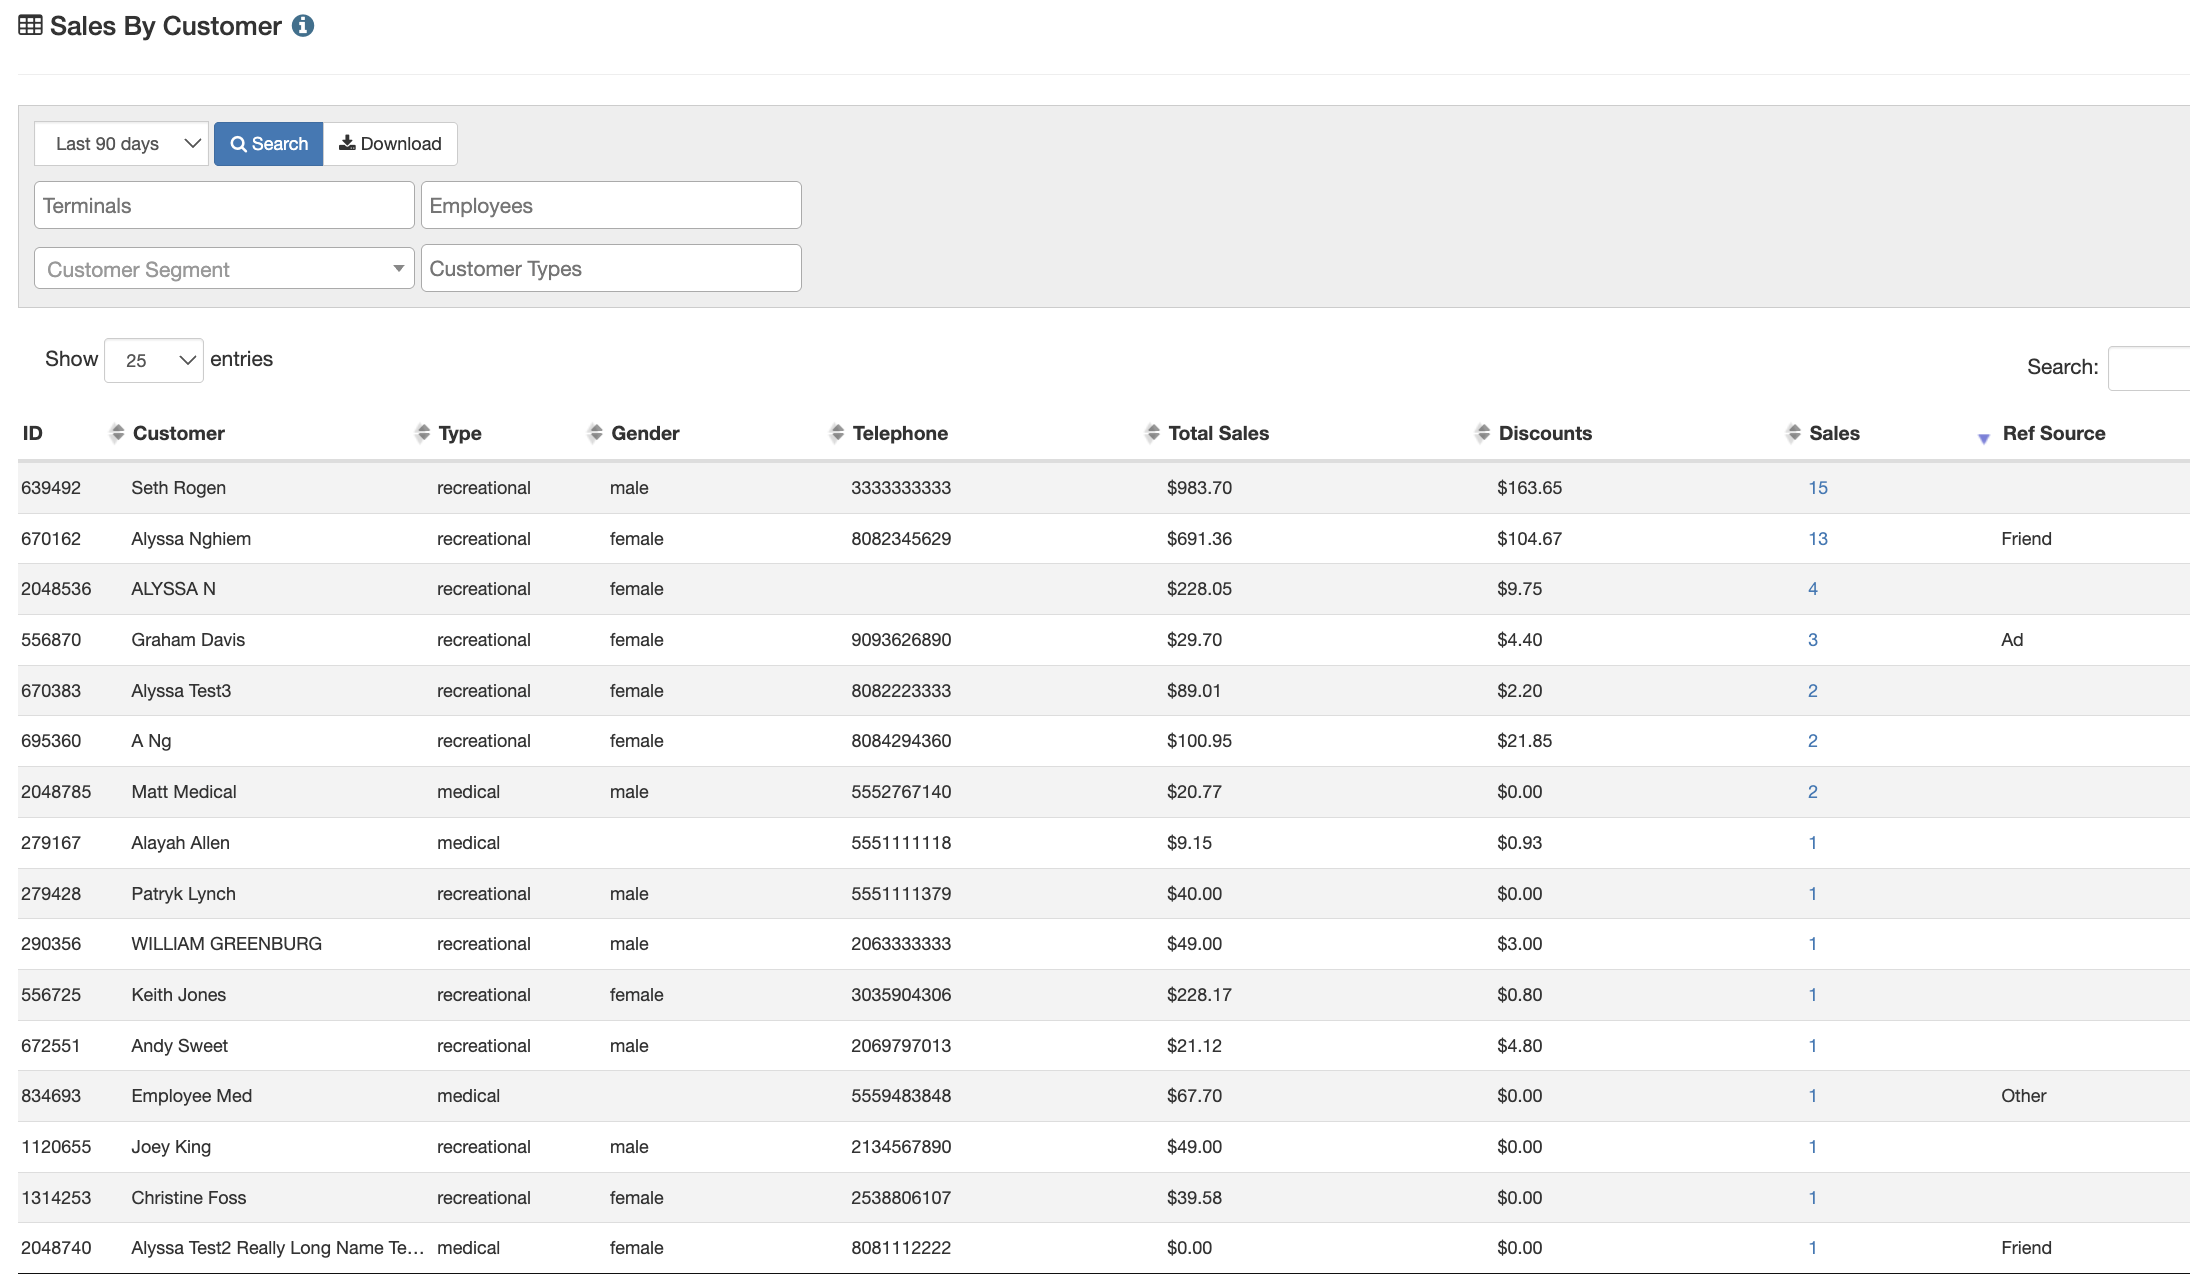Click the Download button
The height and width of the screenshot is (1286, 2190).
390,144
